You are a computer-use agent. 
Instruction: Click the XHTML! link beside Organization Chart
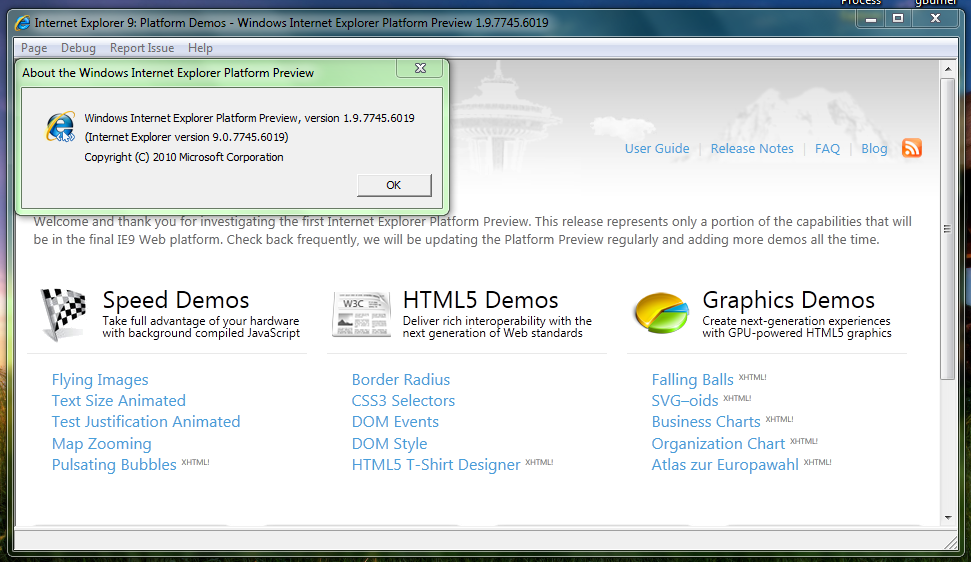[804, 441]
